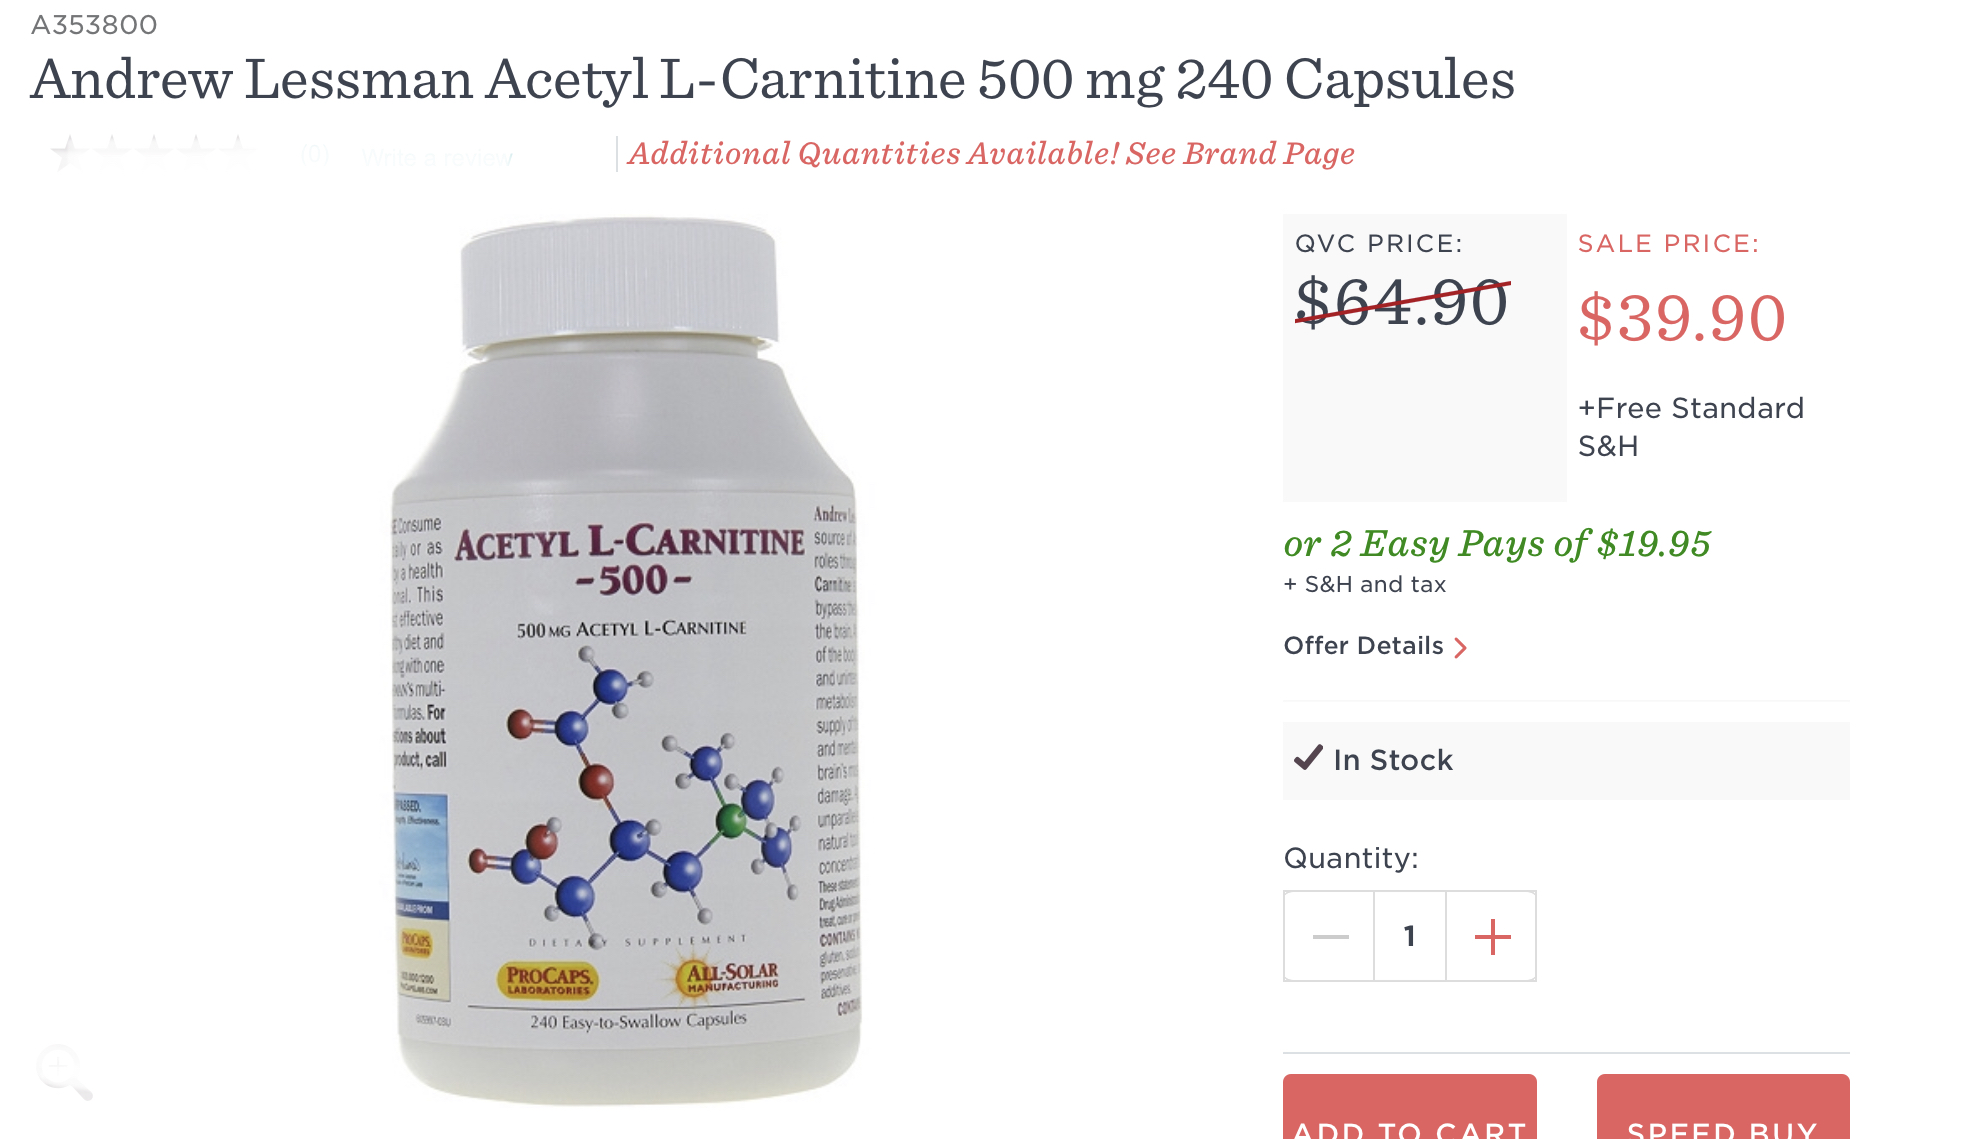Image resolution: width=1964 pixels, height=1139 pixels.
Task: Focus the quantity input field showing 1
Action: (1410, 937)
